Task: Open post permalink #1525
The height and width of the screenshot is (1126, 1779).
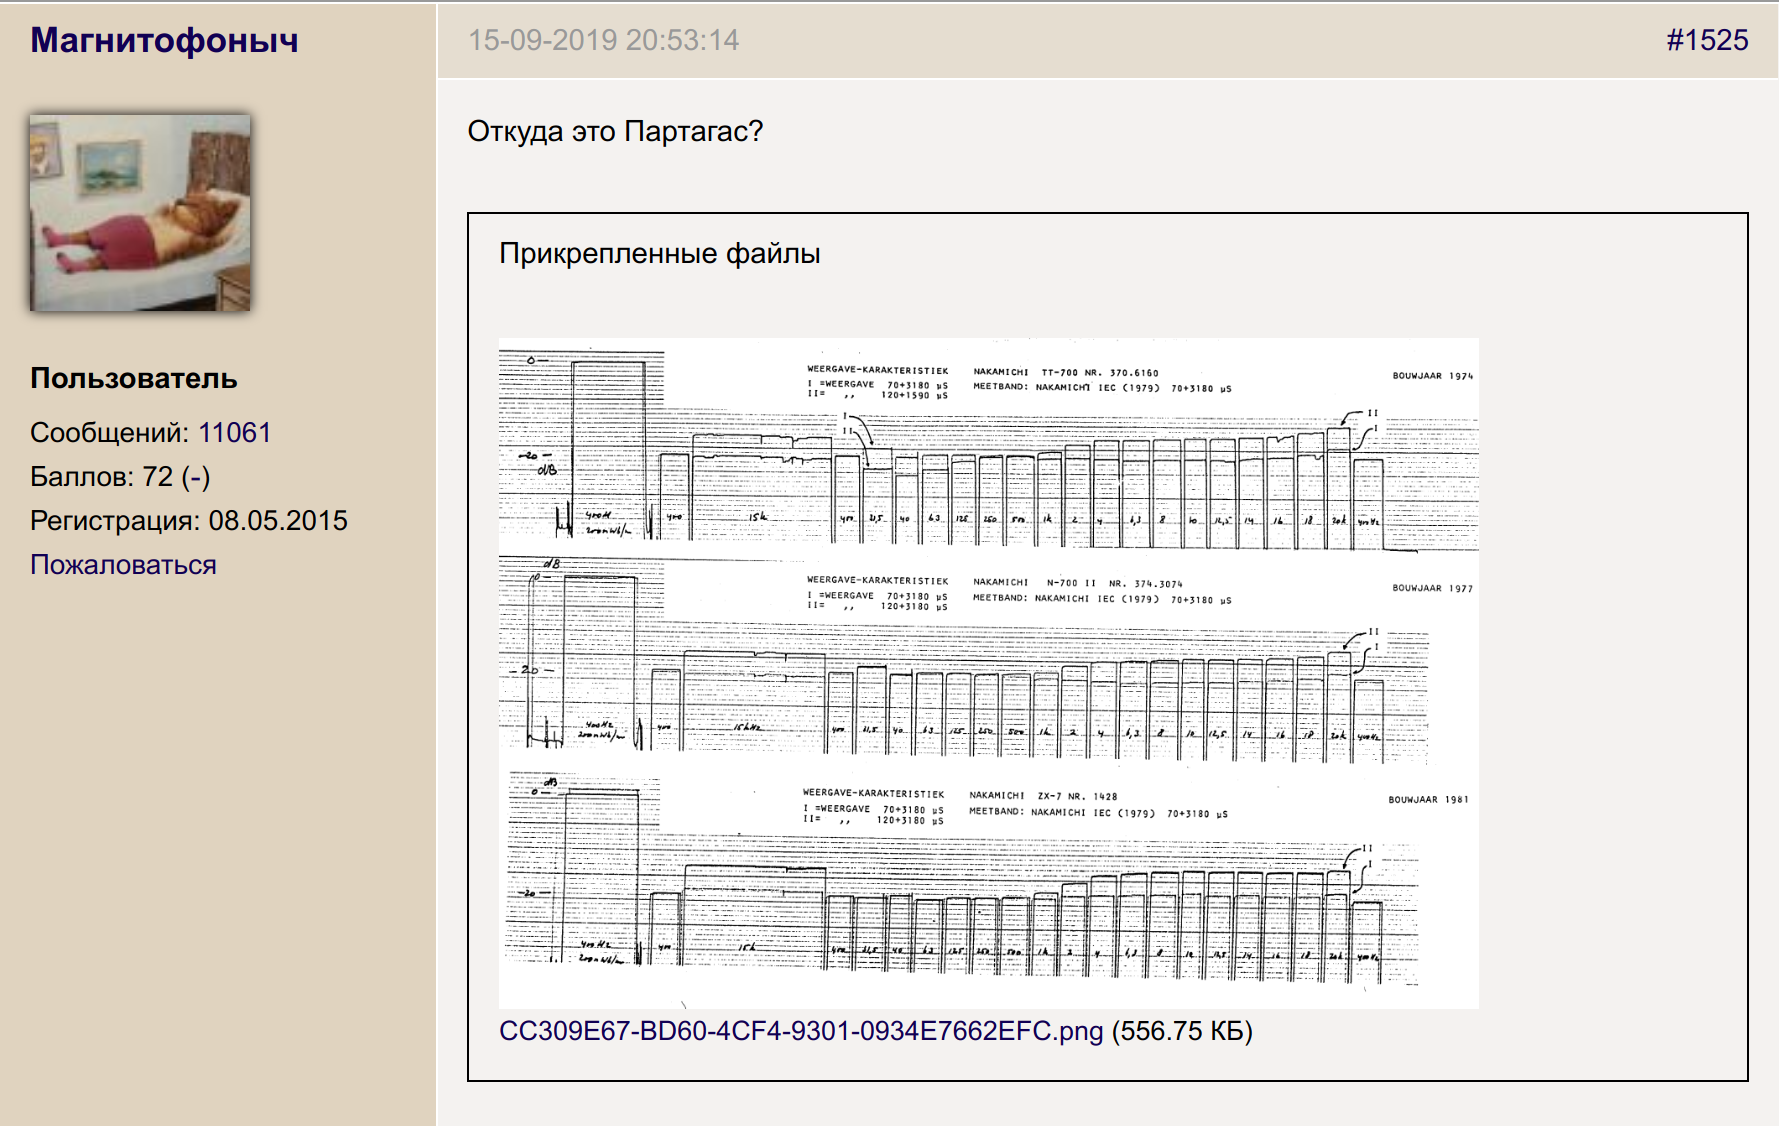Action: point(1706,40)
